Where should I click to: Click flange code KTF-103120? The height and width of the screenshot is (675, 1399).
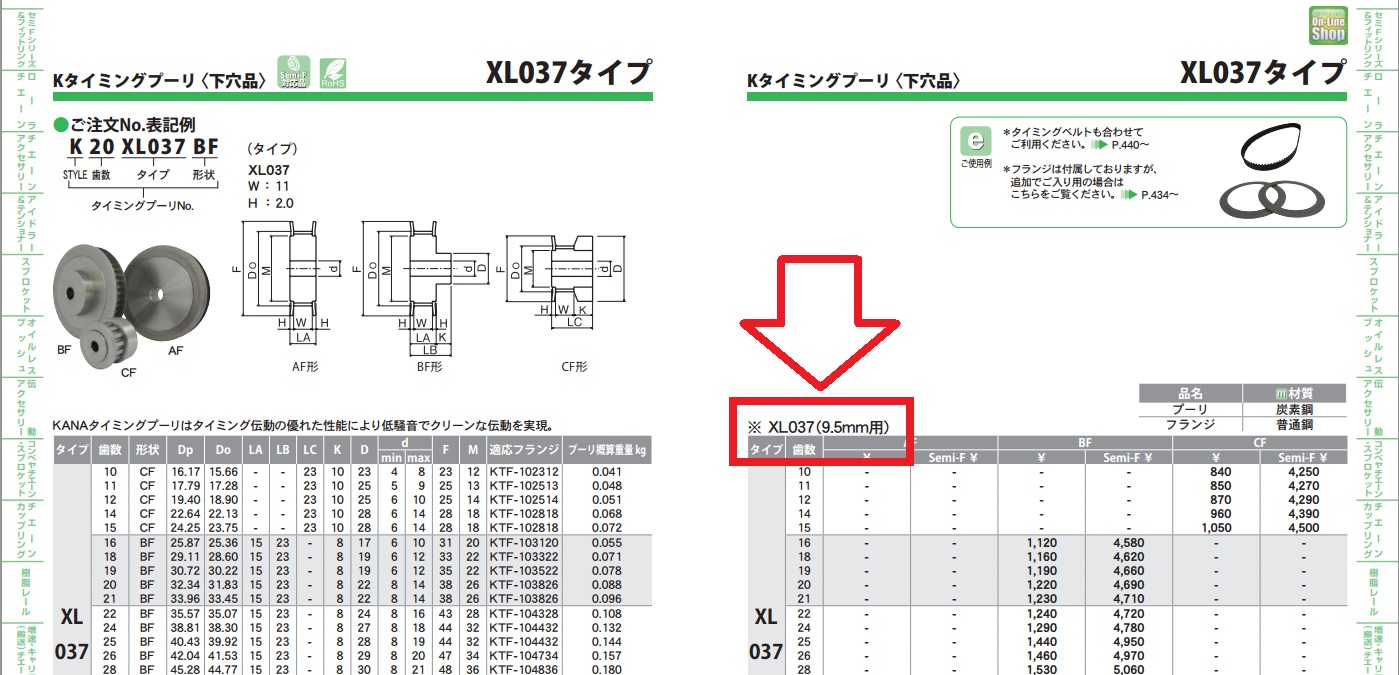click(x=524, y=541)
